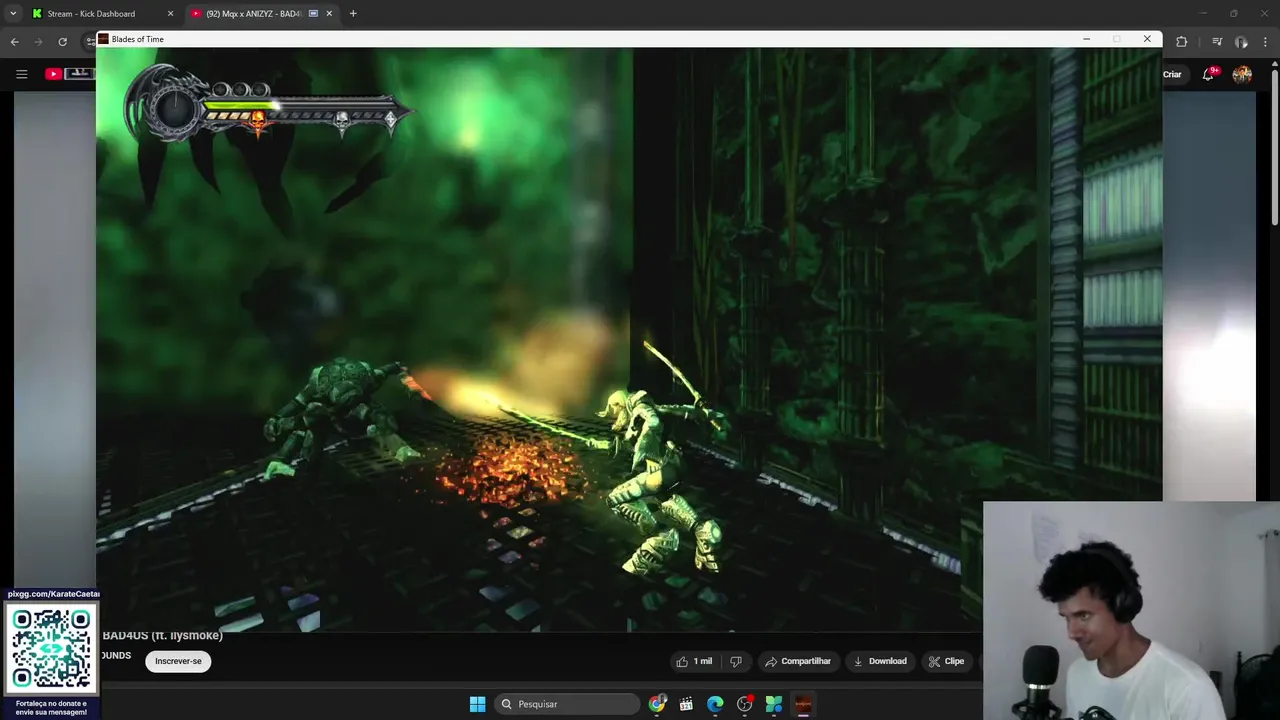Screen dimensions: 1280x720
Task: Open the browser profile avatar
Action: pyautogui.click(x=1241, y=42)
